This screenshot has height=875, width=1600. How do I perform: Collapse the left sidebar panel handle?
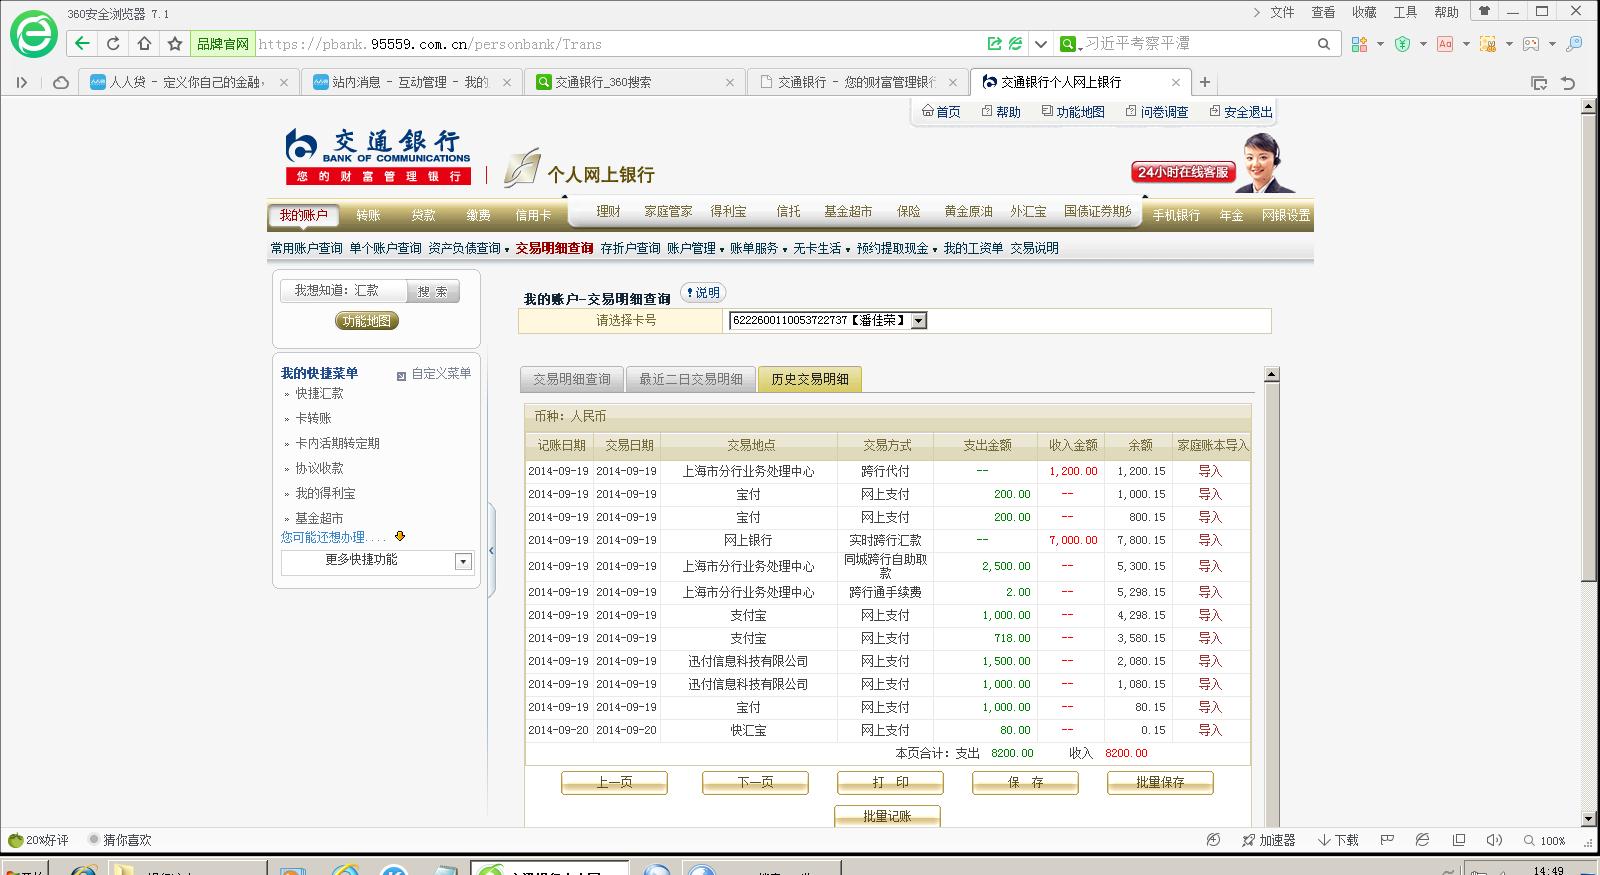[491, 551]
